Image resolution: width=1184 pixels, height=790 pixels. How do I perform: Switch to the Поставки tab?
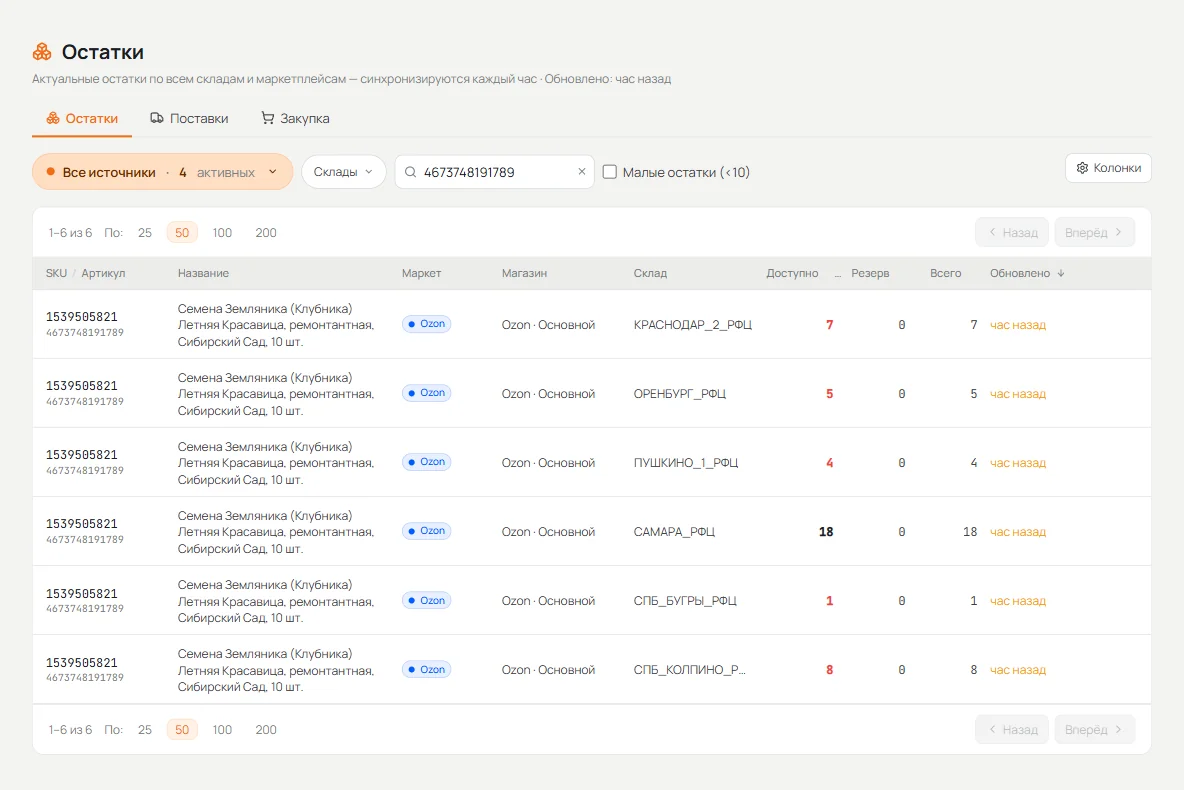click(x=189, y=119)
